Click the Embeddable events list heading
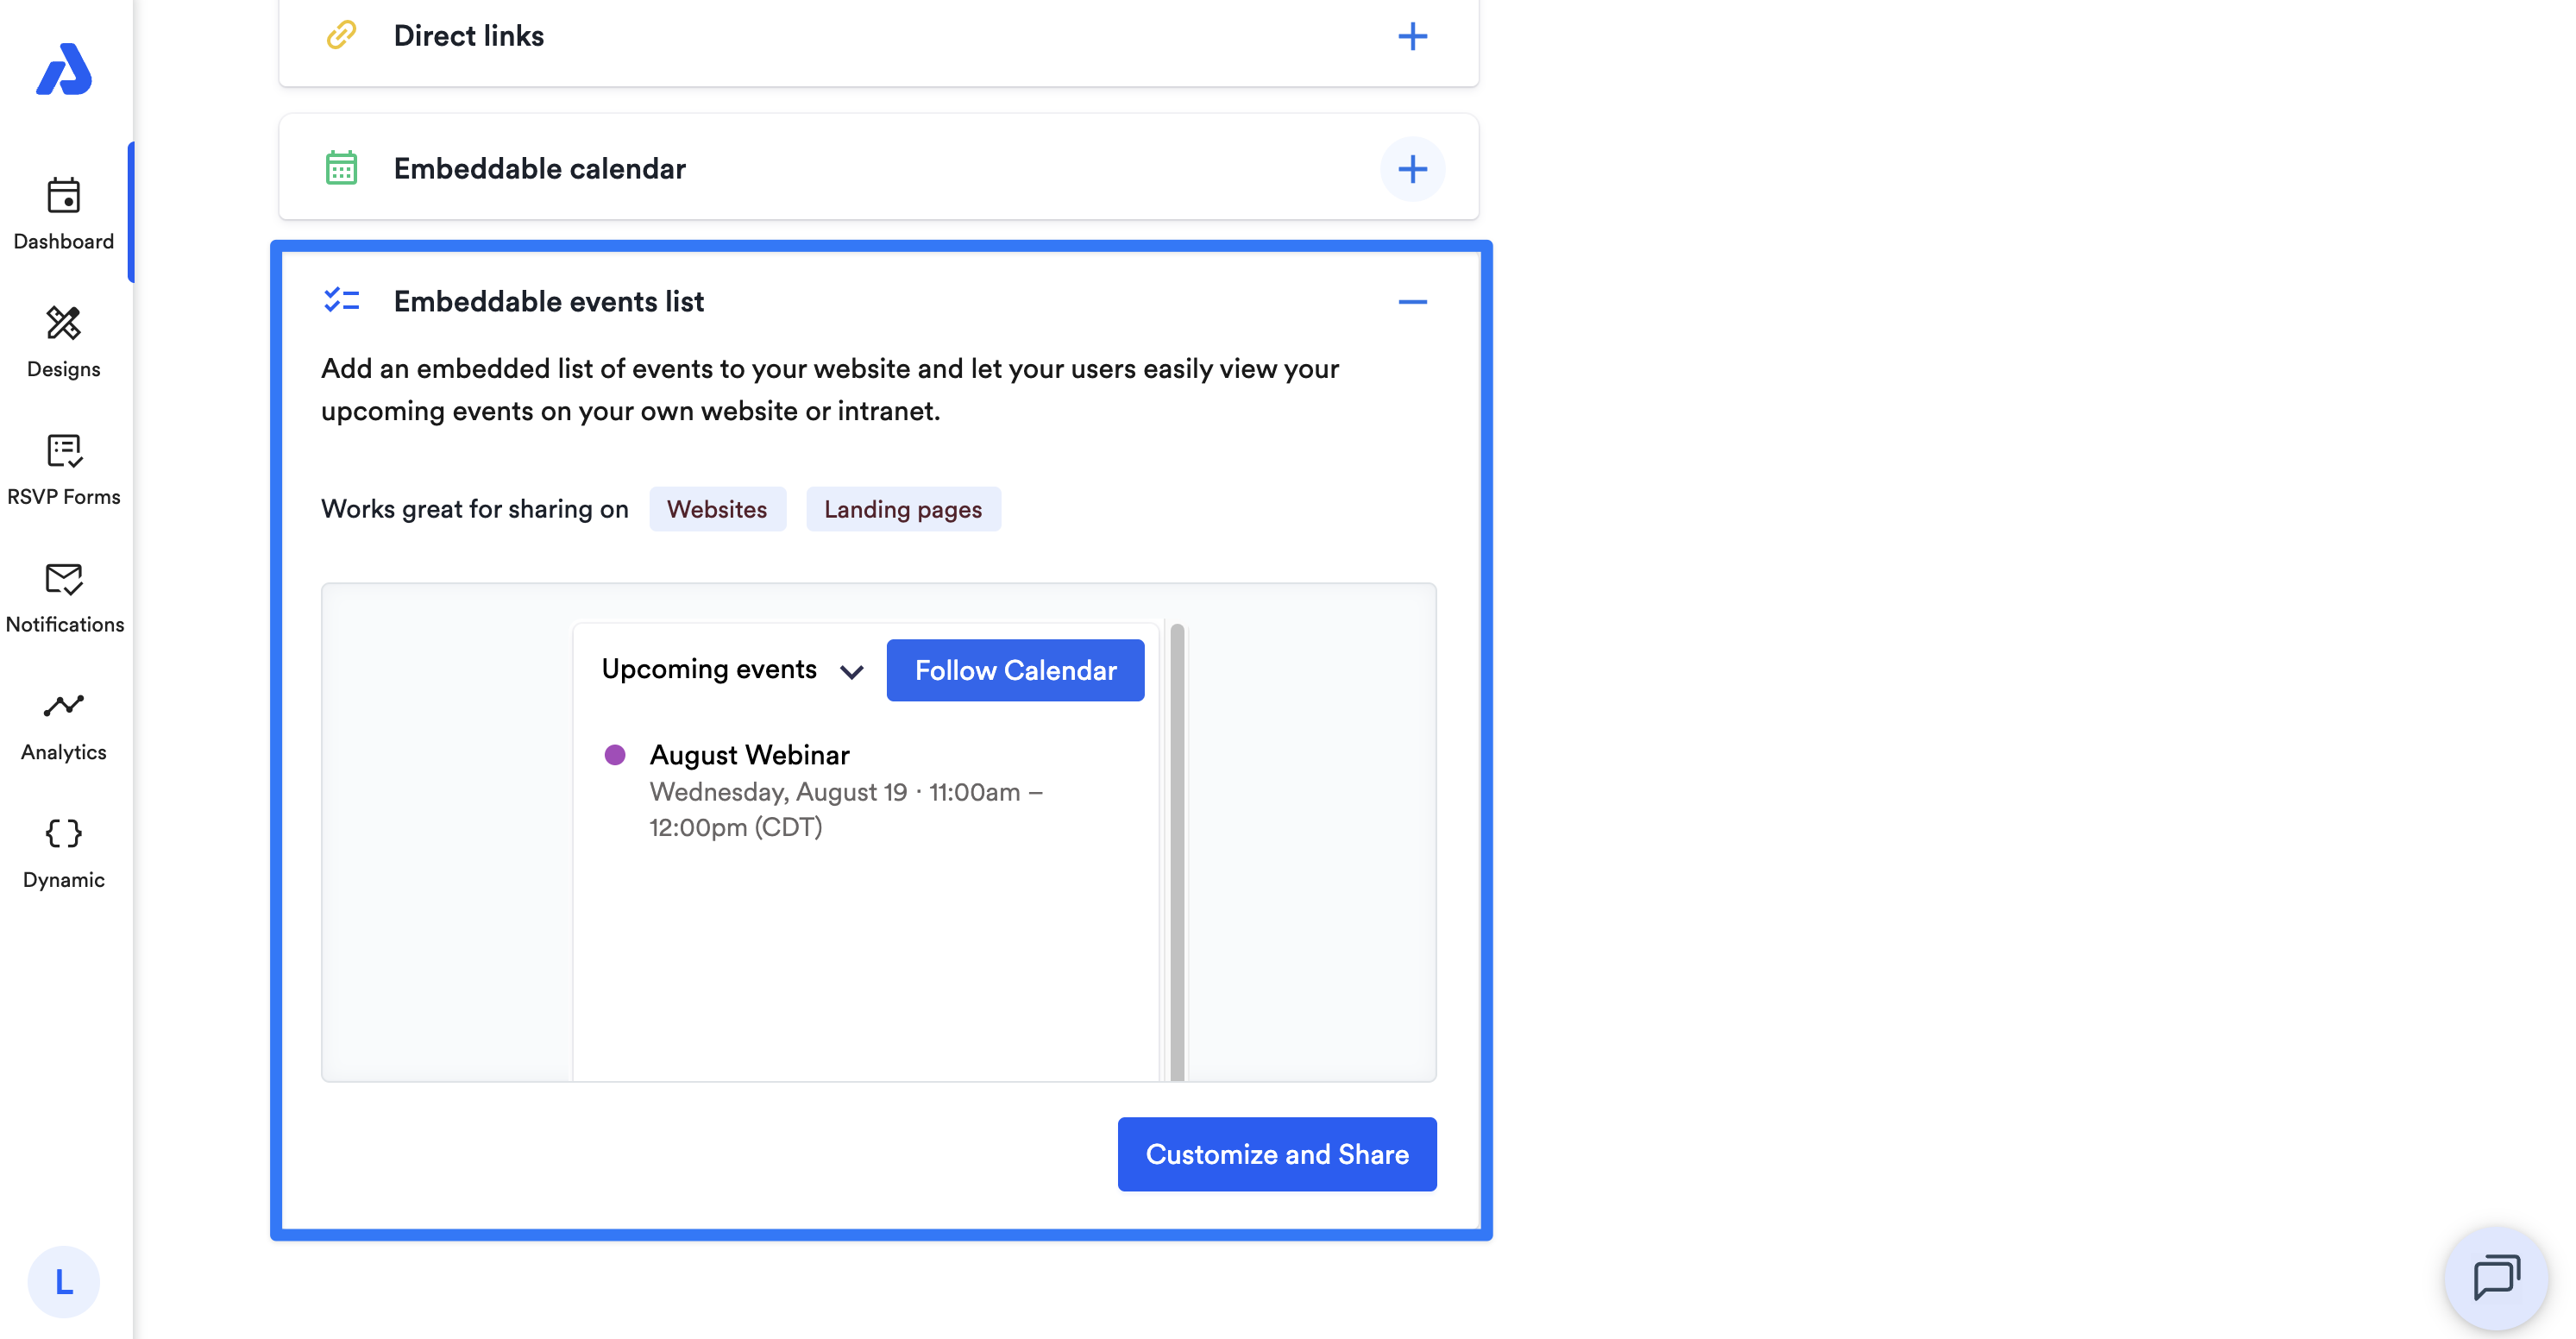Image resolution: width=2576 pixels, height=1339 pixels. click(549, 301)
